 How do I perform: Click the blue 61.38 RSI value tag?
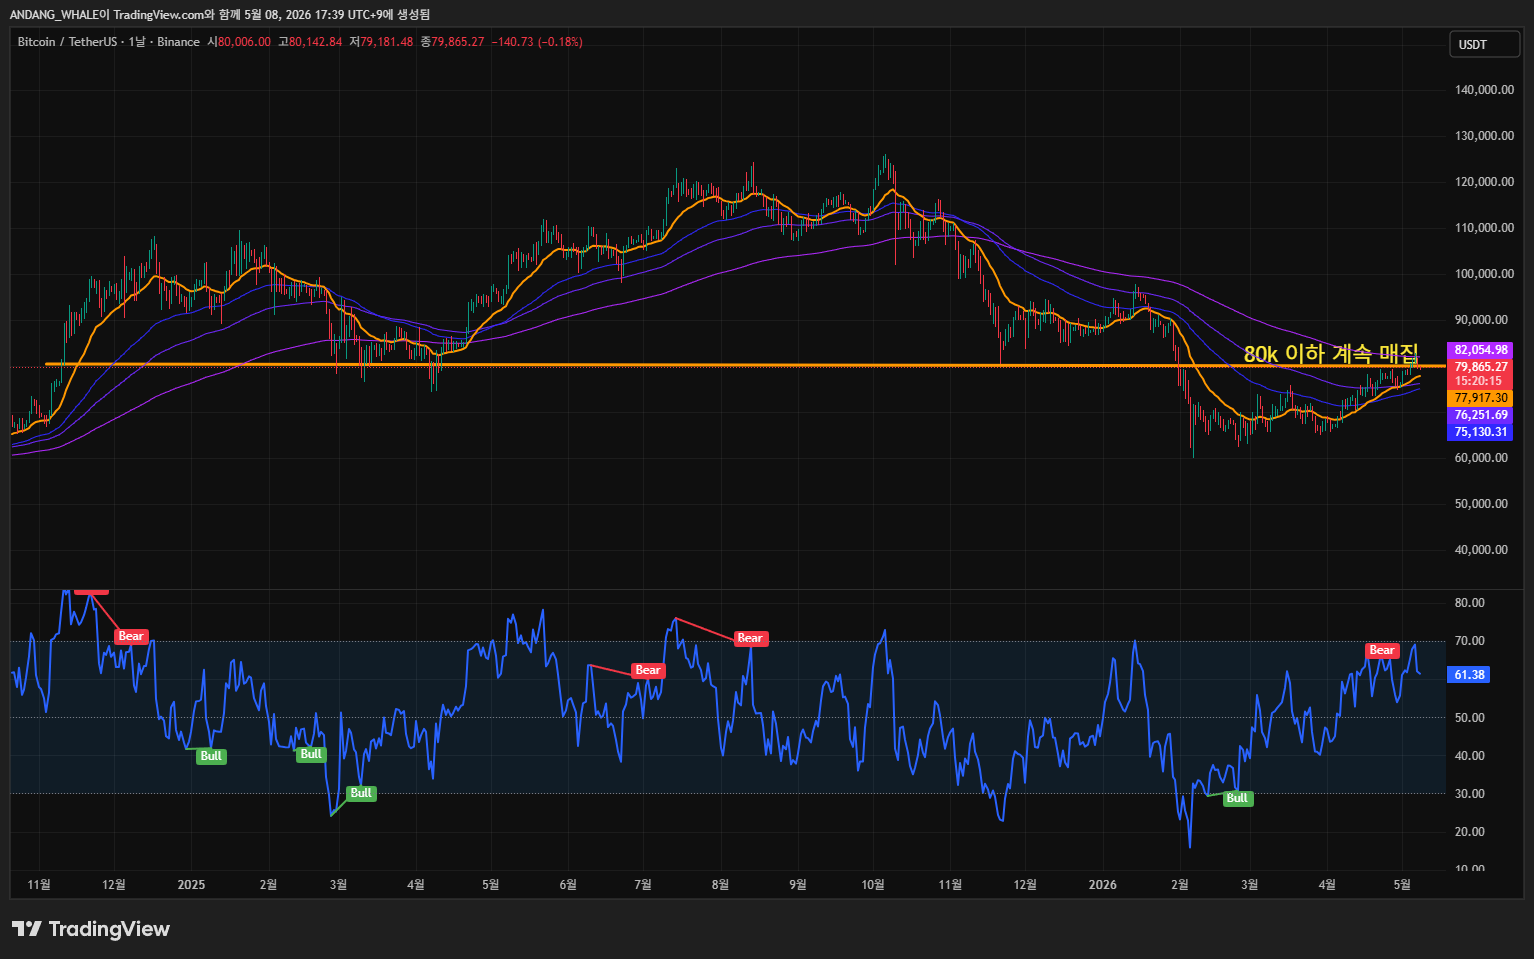[x=1469, y=675]
